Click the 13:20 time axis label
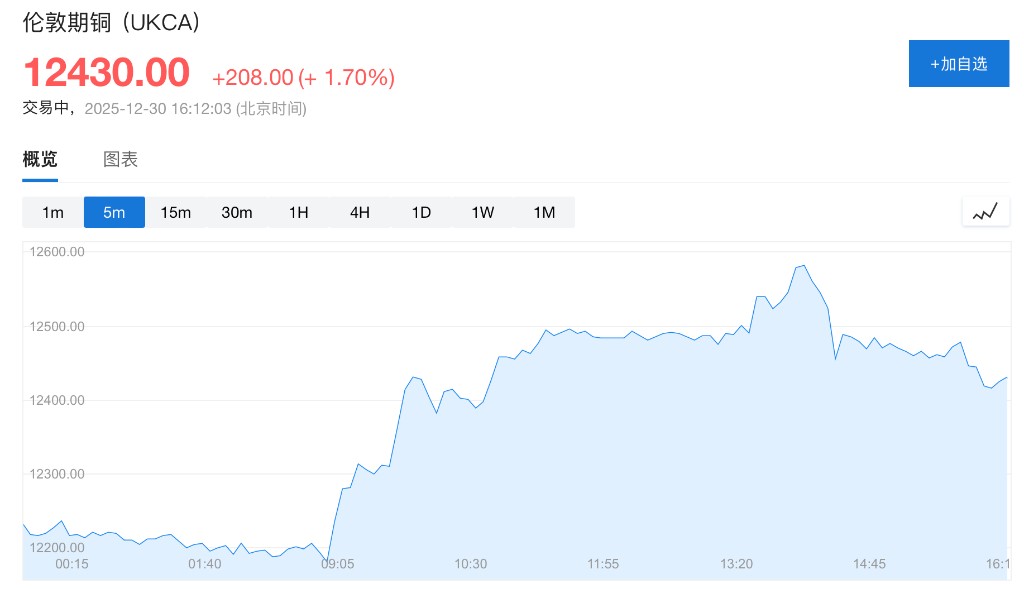 coord(737,564)
